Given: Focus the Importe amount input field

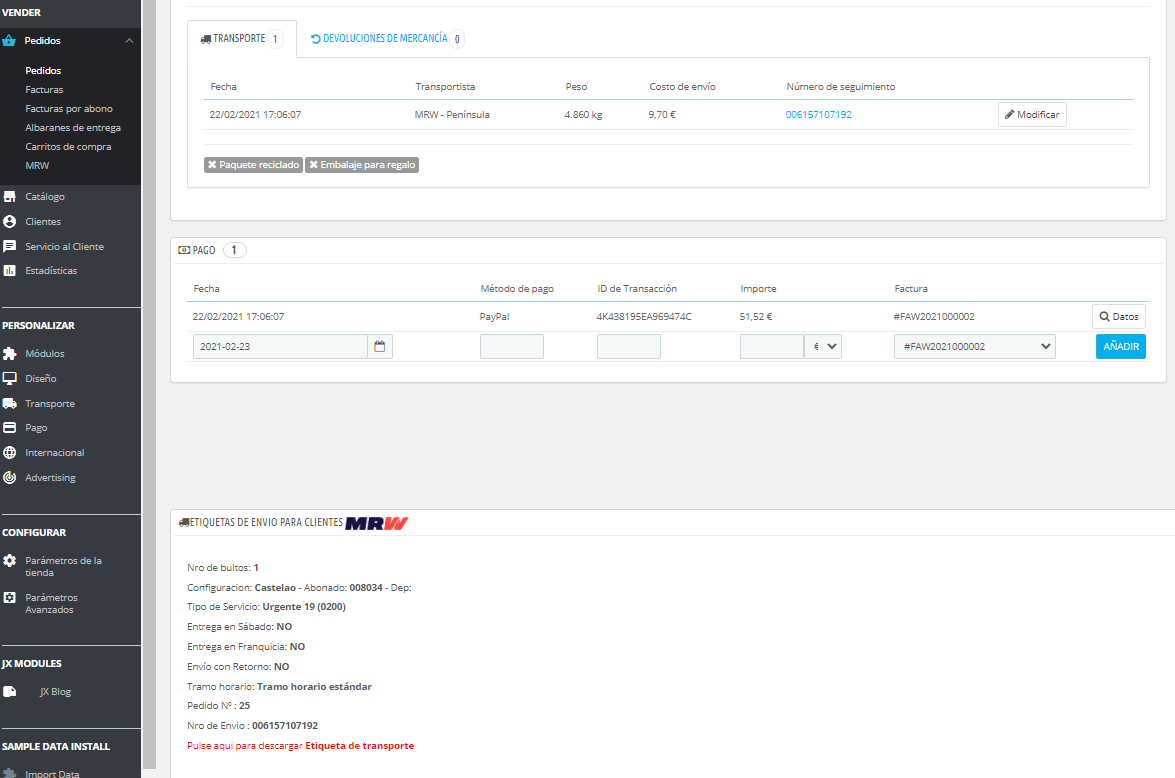Looking at the screenshot, I should tap(772, 346).
